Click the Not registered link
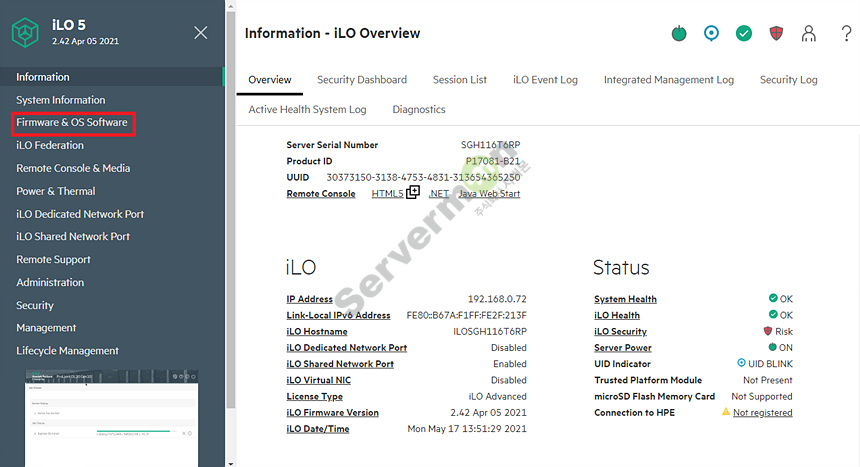860x467 pixels. (x=762, y=413)
